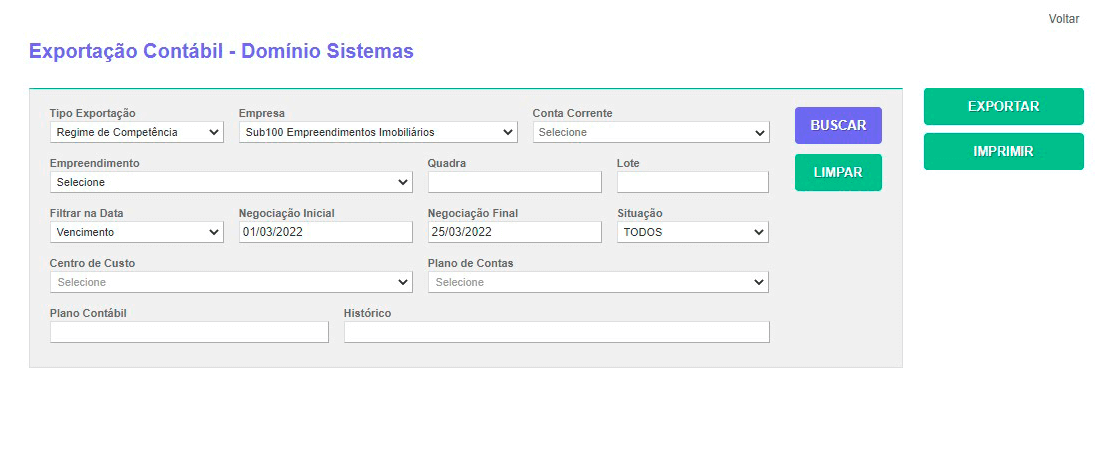Click the Histórico text field
Viewport: 1112px width, 449px height.
pyautogui.click(x=556, y=332)
